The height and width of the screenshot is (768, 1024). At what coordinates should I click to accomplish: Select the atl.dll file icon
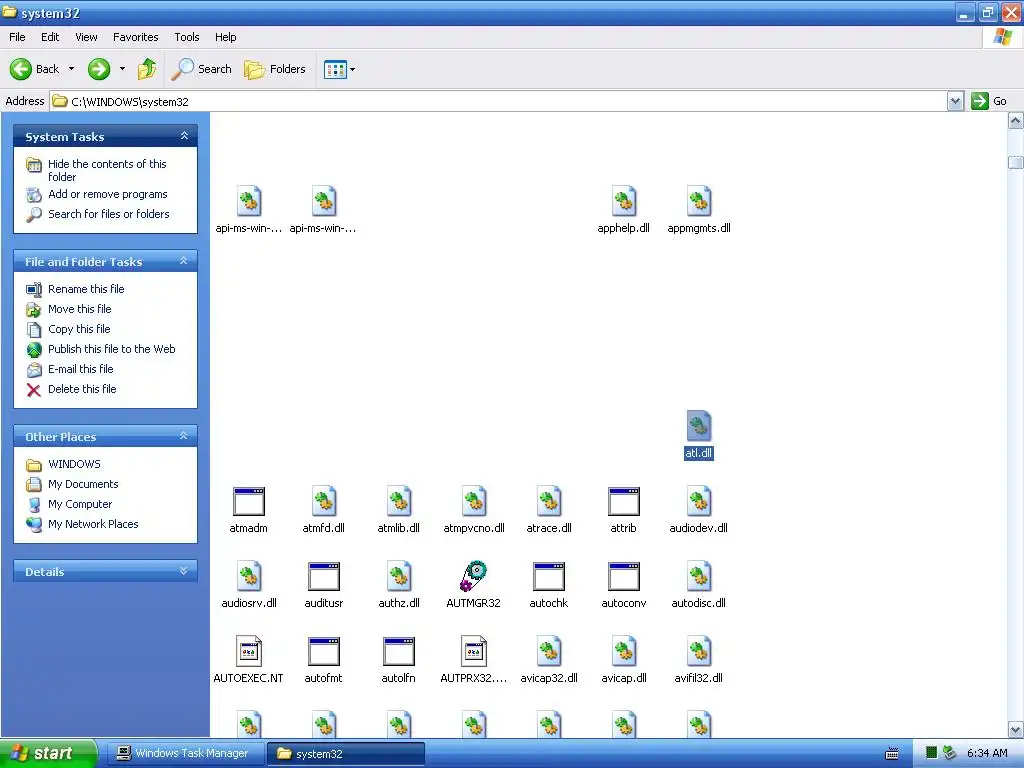(x=698, y=426)
